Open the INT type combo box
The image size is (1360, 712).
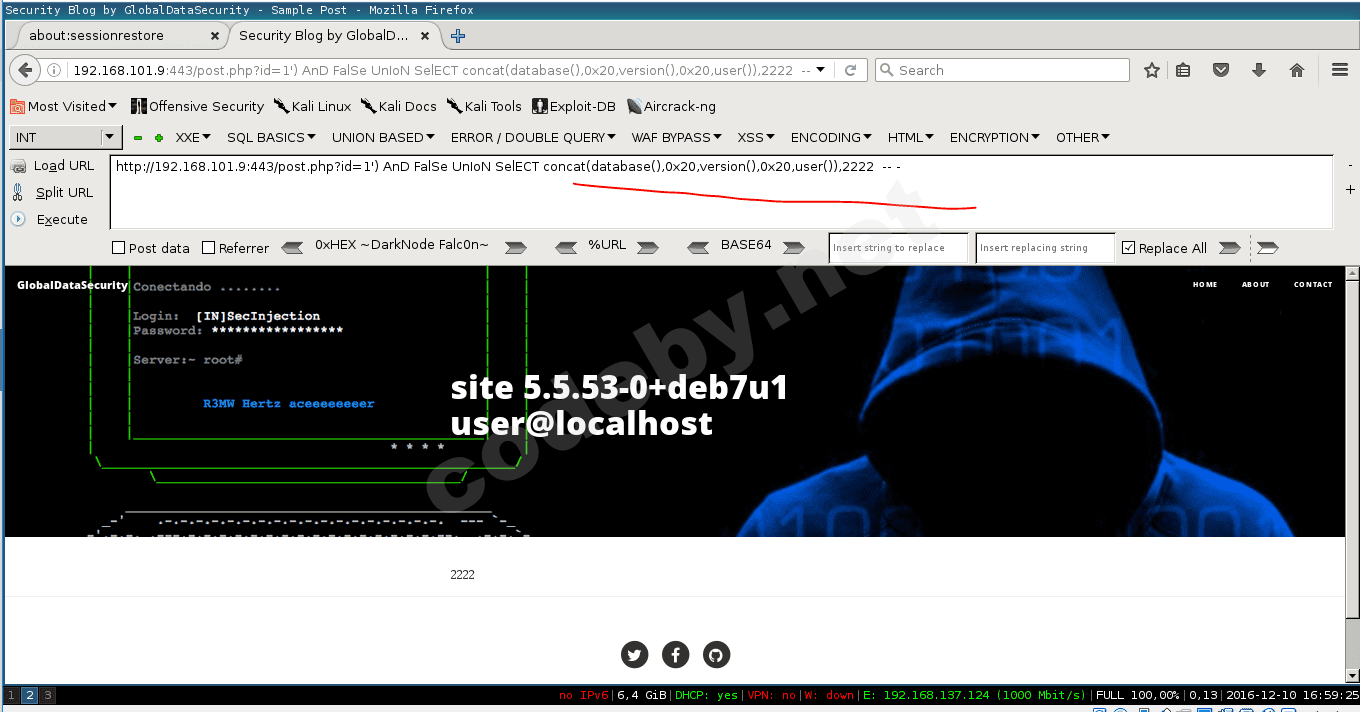tap(66, 138)
